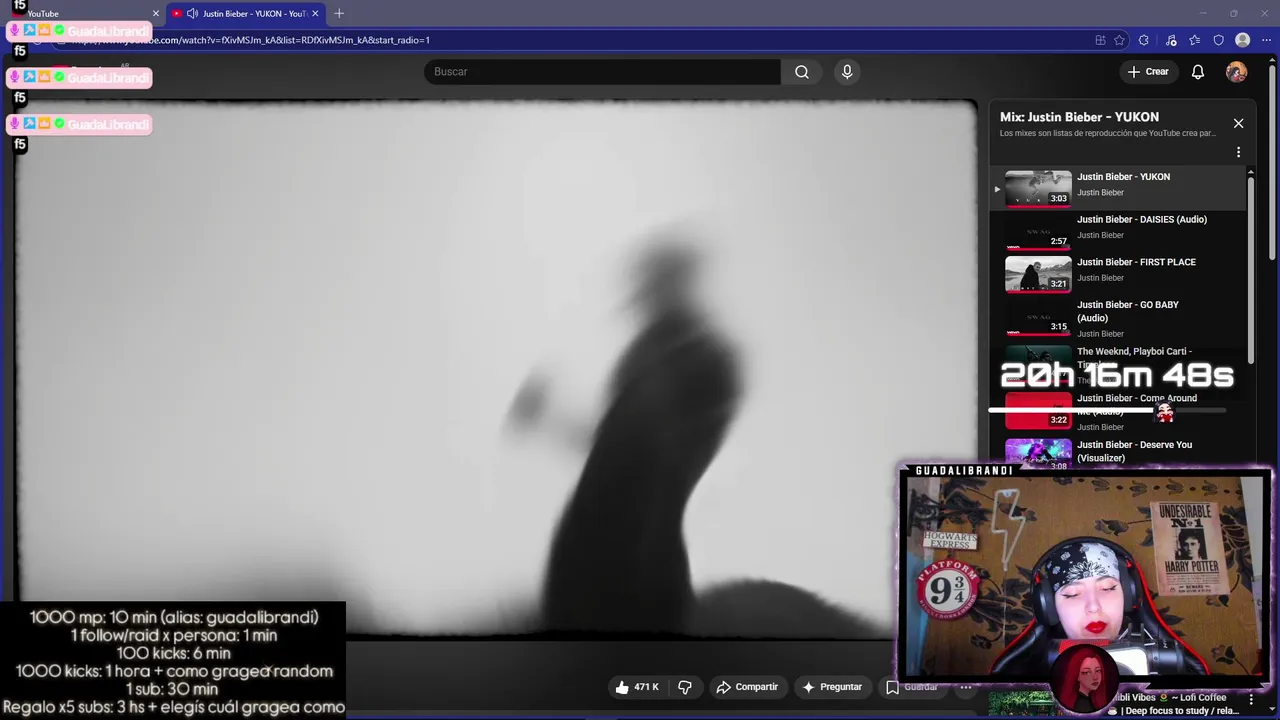This screenshot has height=720, width=1280.
Task: Open the browser split screen icon
Action: click(1100, 40)
